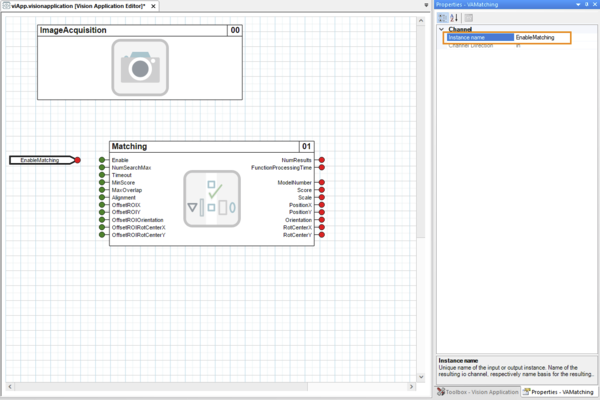Click the red ModelNumber output pin
Image resolution: width=600 pixels, height=400 pixels.
click(x=322, y=183)
